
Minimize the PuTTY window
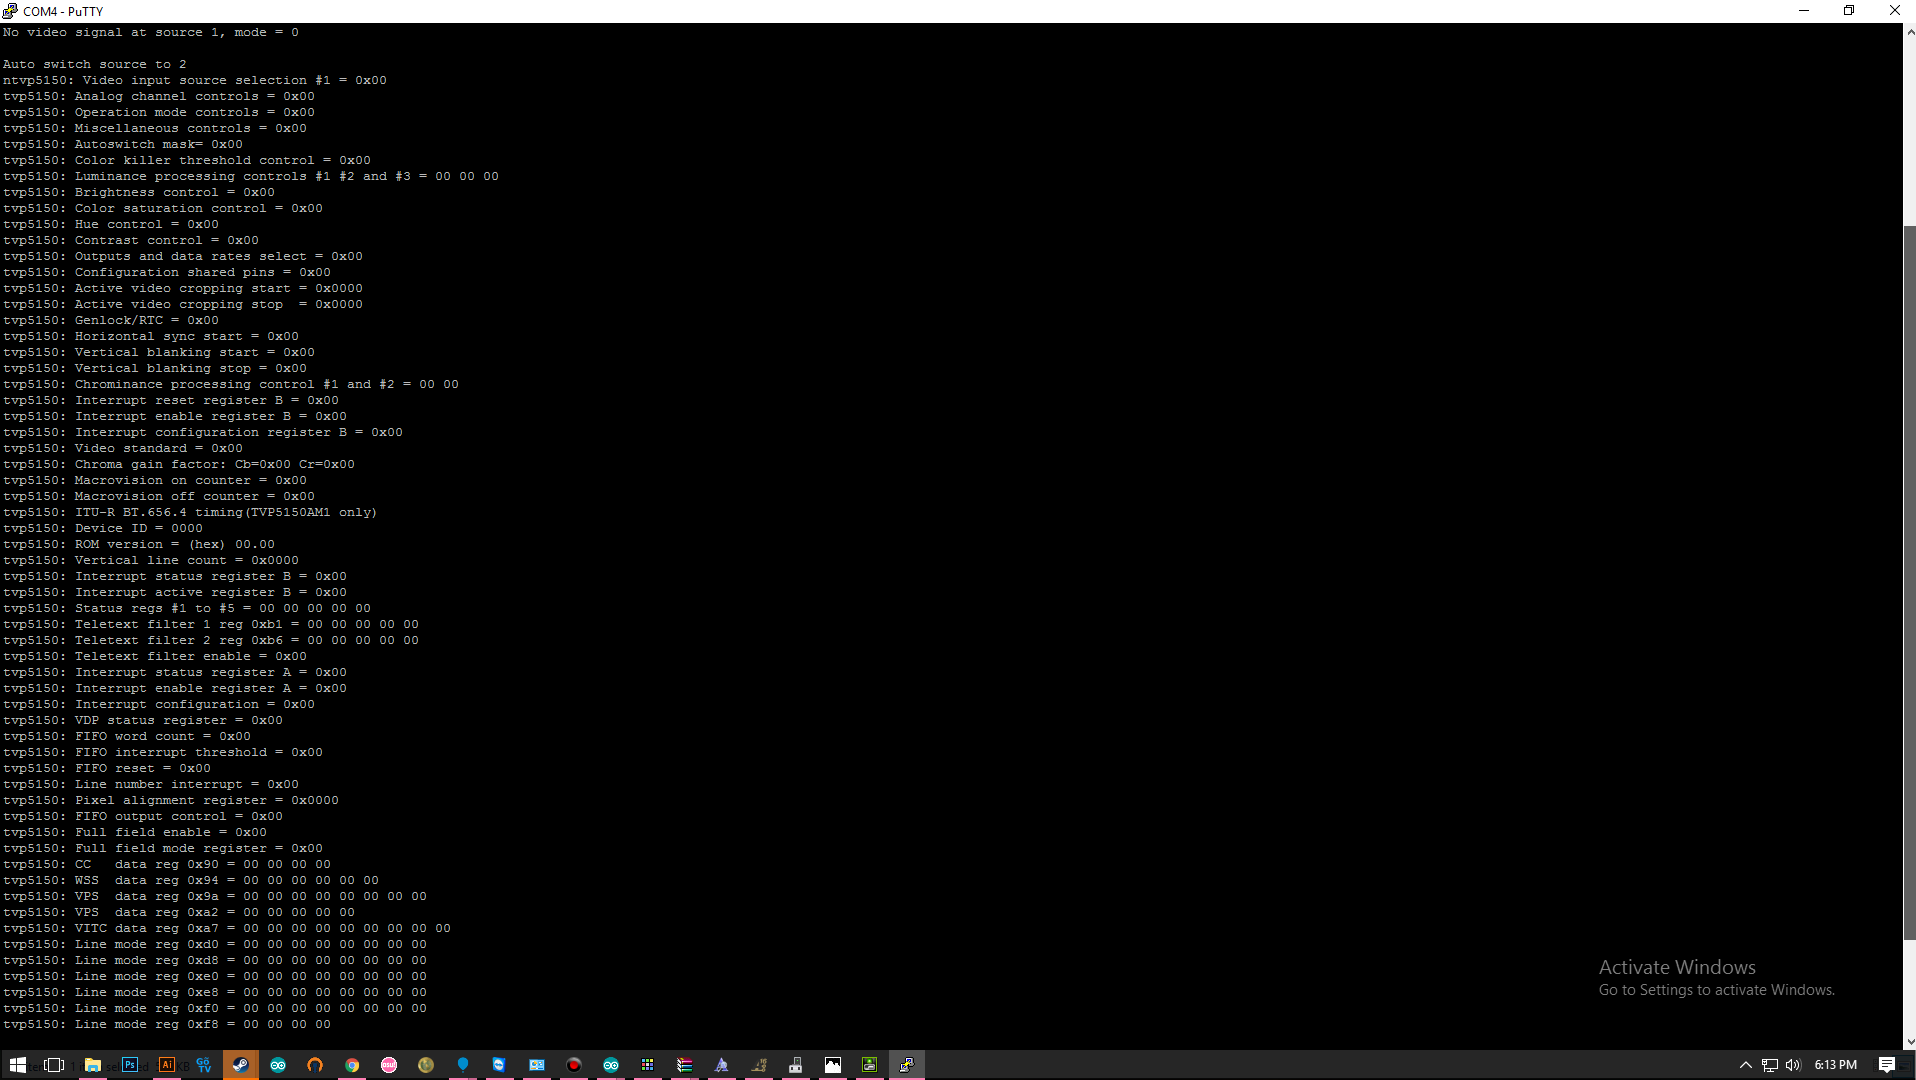click(x=1804, y=11)
